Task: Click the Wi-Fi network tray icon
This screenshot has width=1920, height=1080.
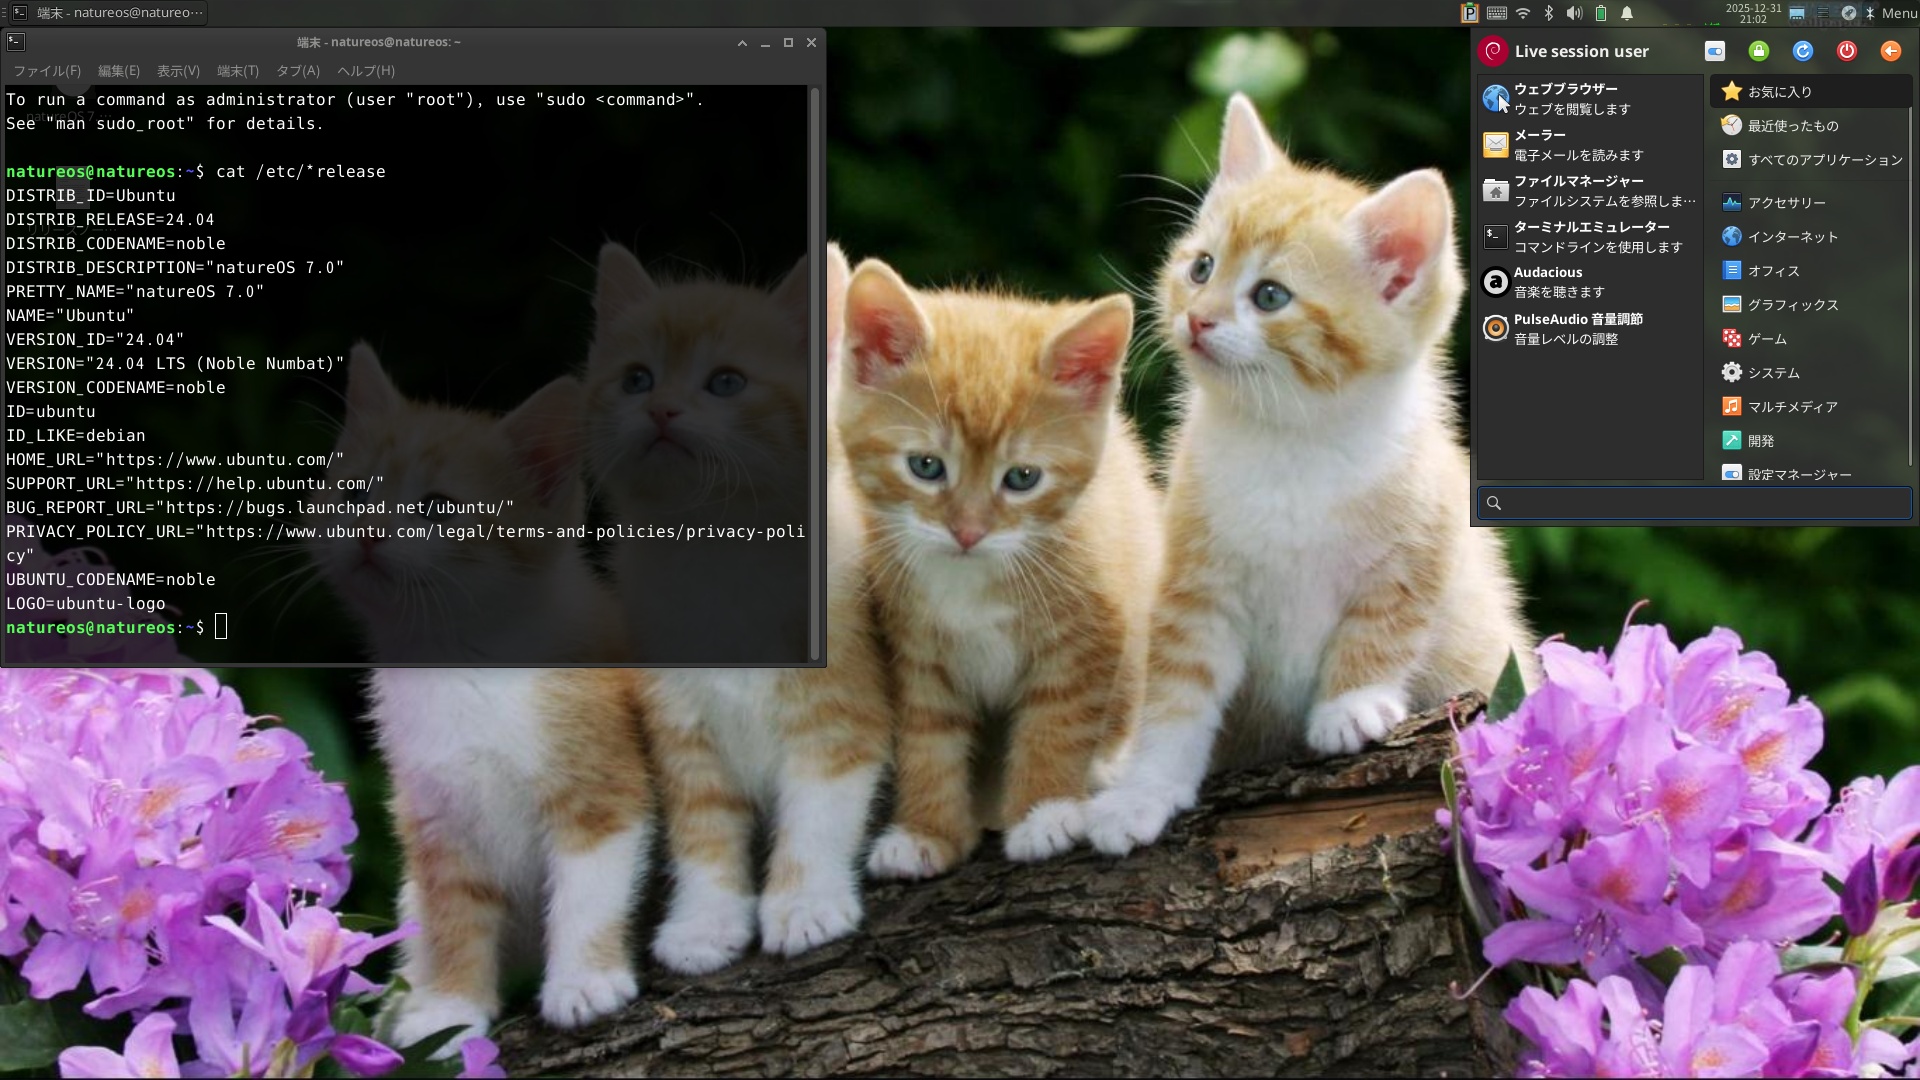Action: point(1523,13)
